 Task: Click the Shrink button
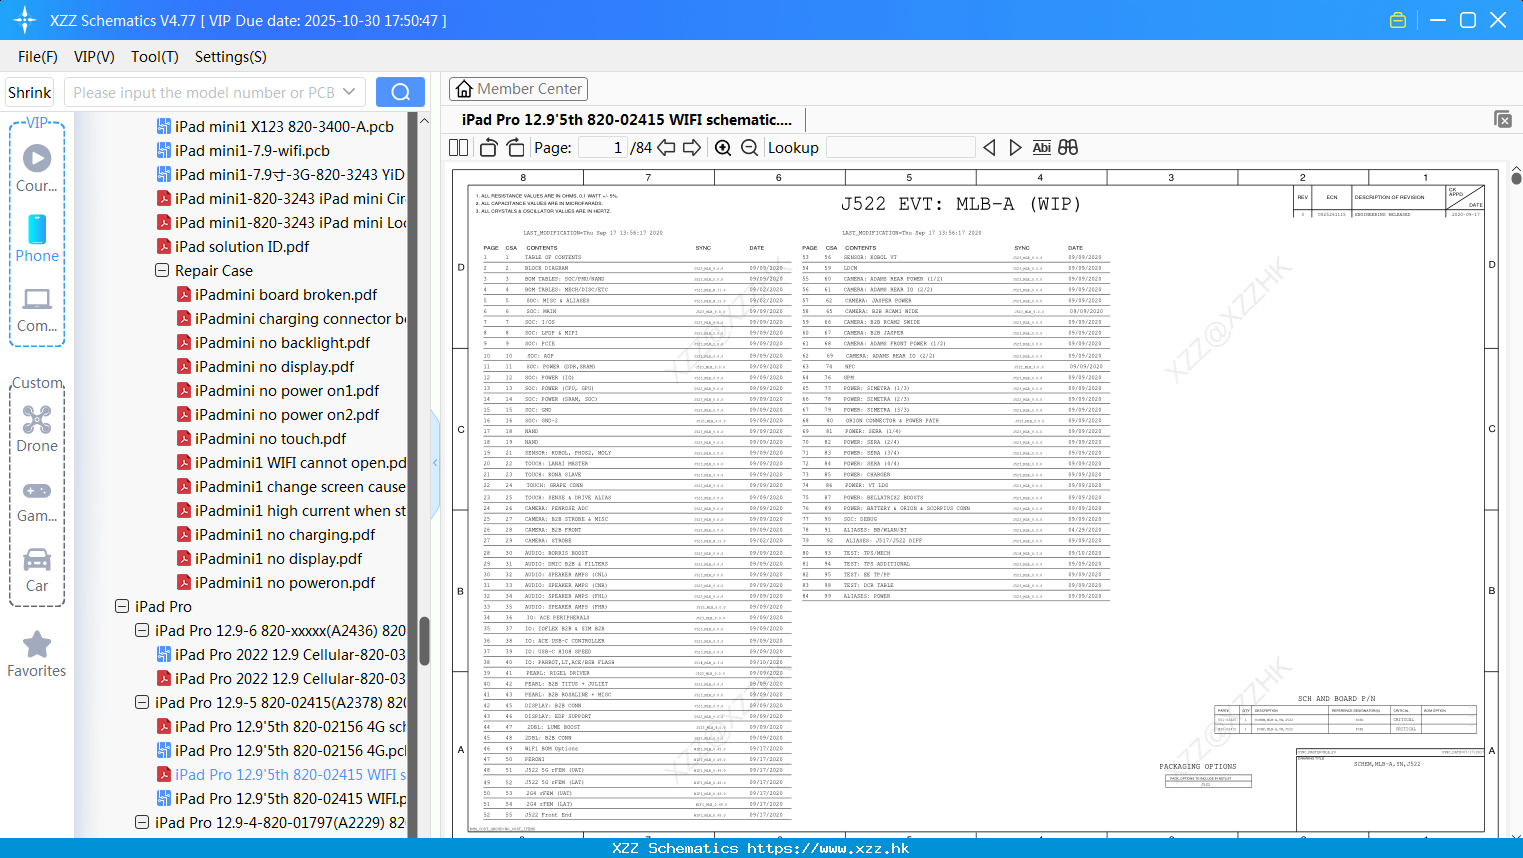[29, 92]
